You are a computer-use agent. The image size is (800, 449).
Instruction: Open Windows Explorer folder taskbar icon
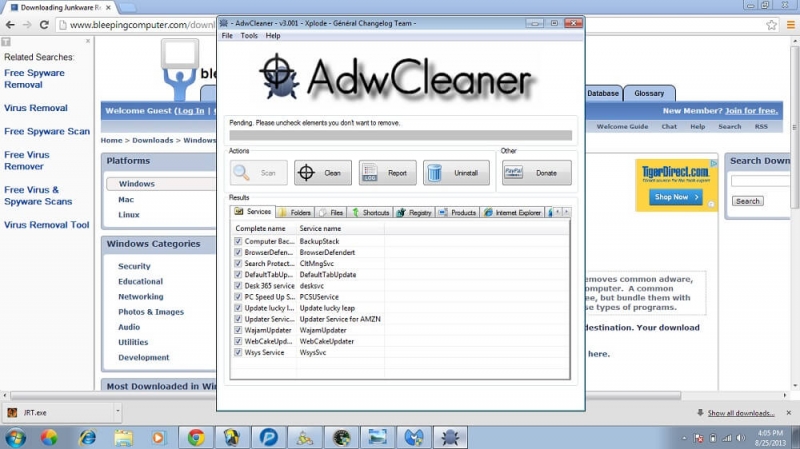click(123, 437)
